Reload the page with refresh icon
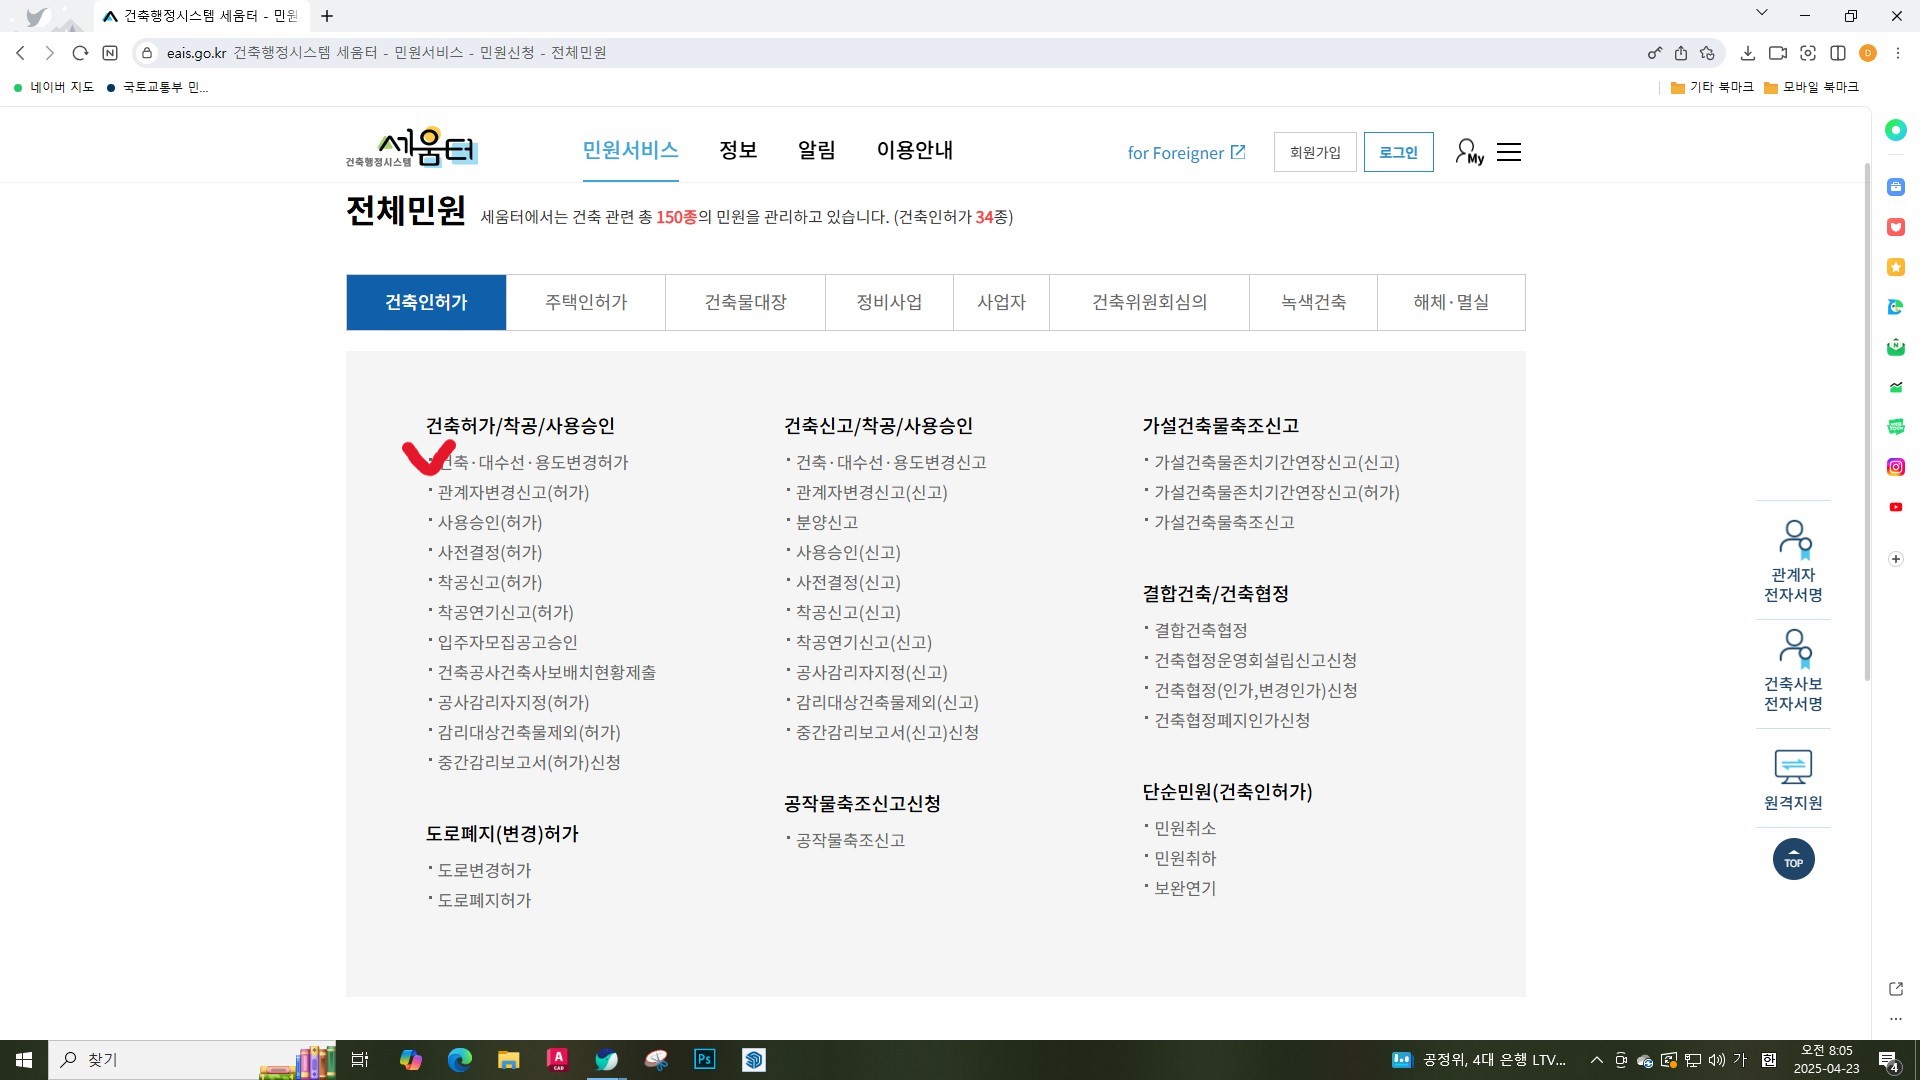Viewport: 1920px width, 1080px height. coord(80,53)
